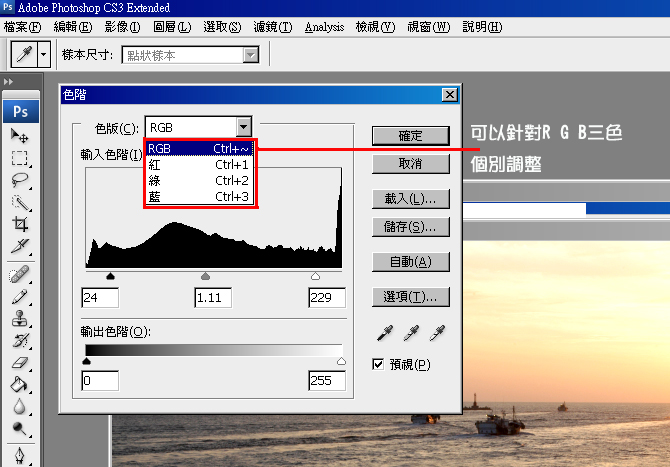The width and height of the screenshot is (670, 467).
Task: Open the 色版 channel dropdown arrow
Action: point(243,127)
